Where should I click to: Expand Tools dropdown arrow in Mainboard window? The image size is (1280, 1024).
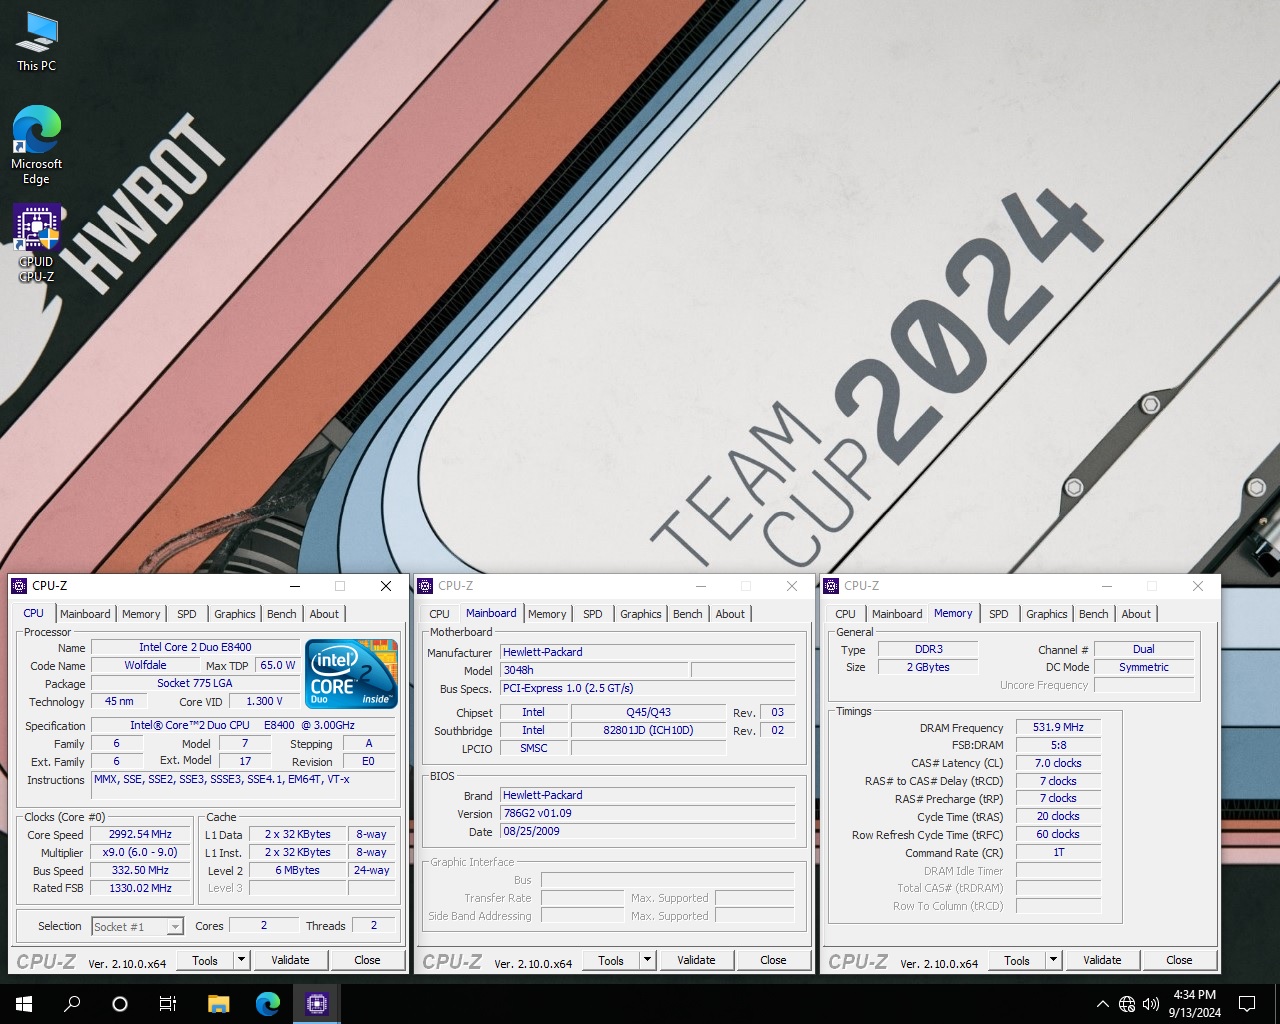click(x=647, y=960)
